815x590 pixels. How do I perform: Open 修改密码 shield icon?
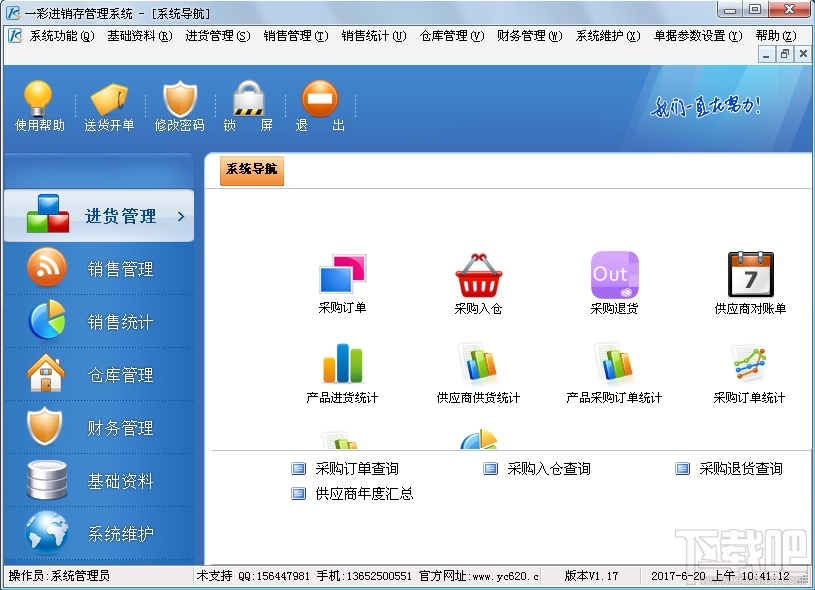(x=180, y=98)
